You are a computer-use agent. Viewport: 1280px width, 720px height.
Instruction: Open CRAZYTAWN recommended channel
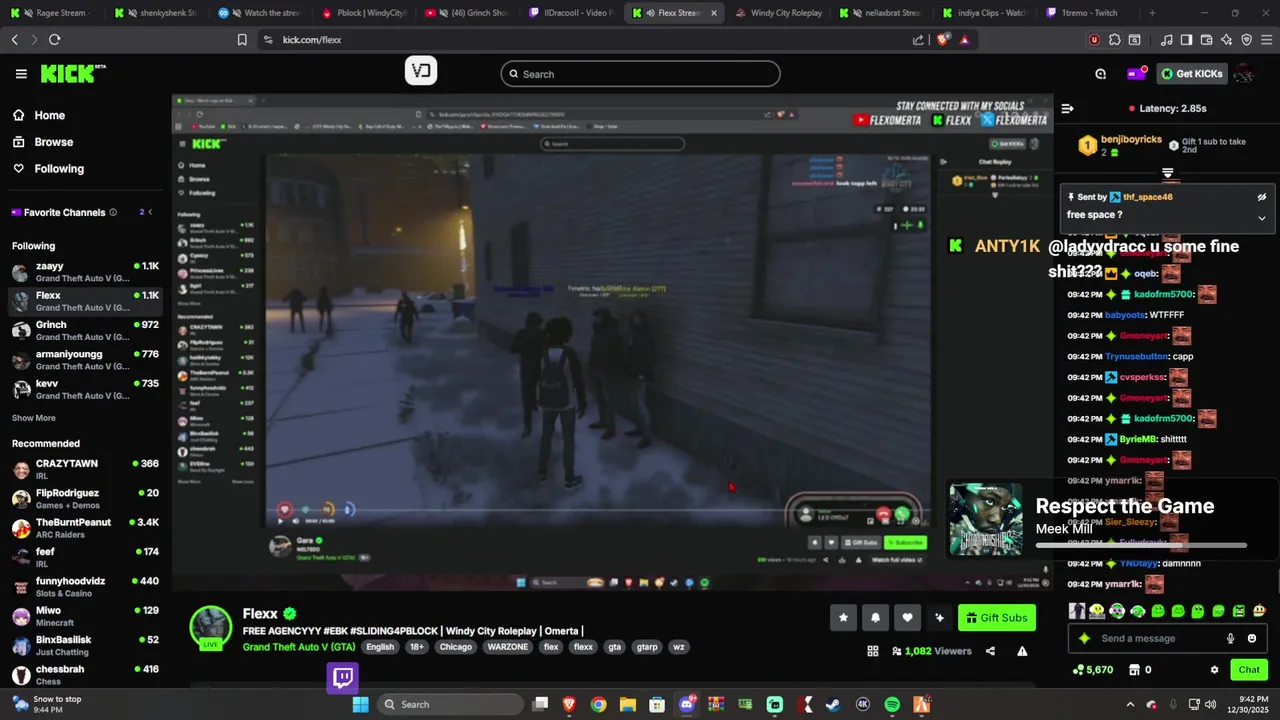85,470
